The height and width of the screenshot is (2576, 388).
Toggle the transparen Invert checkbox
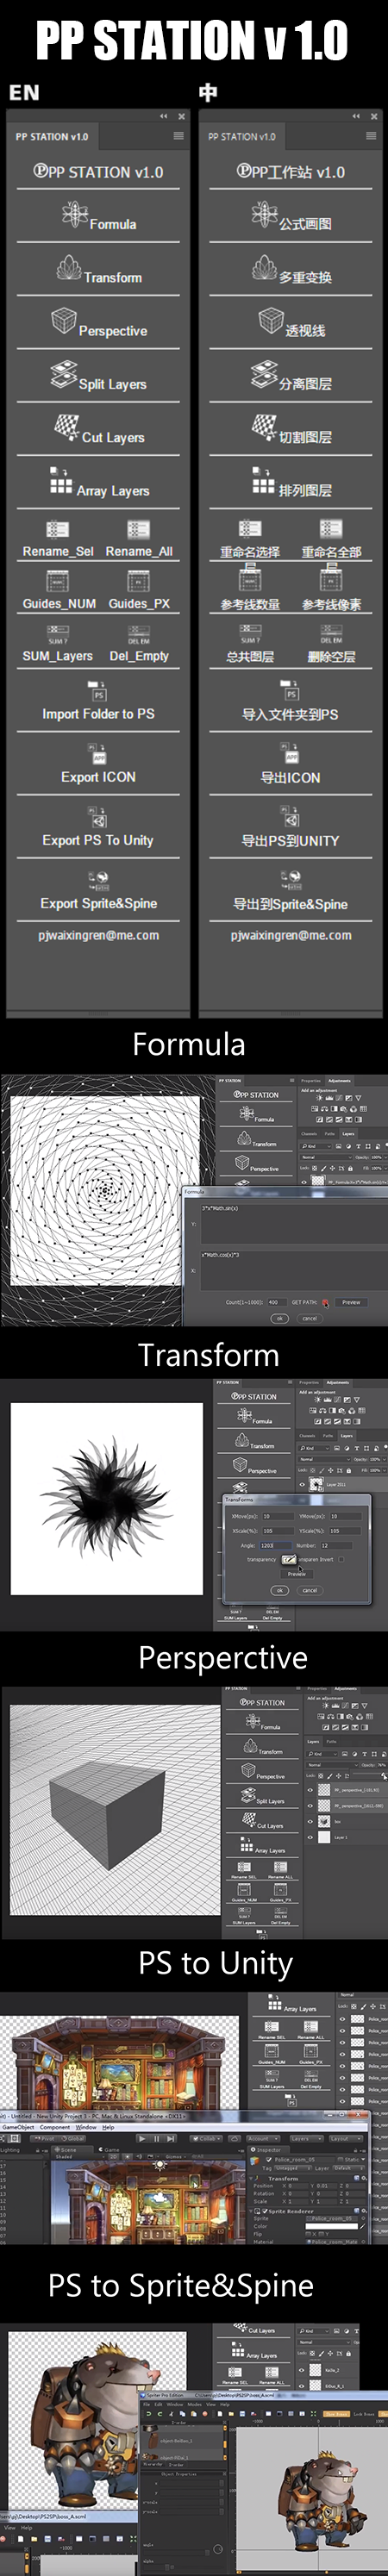[341, 1559]
